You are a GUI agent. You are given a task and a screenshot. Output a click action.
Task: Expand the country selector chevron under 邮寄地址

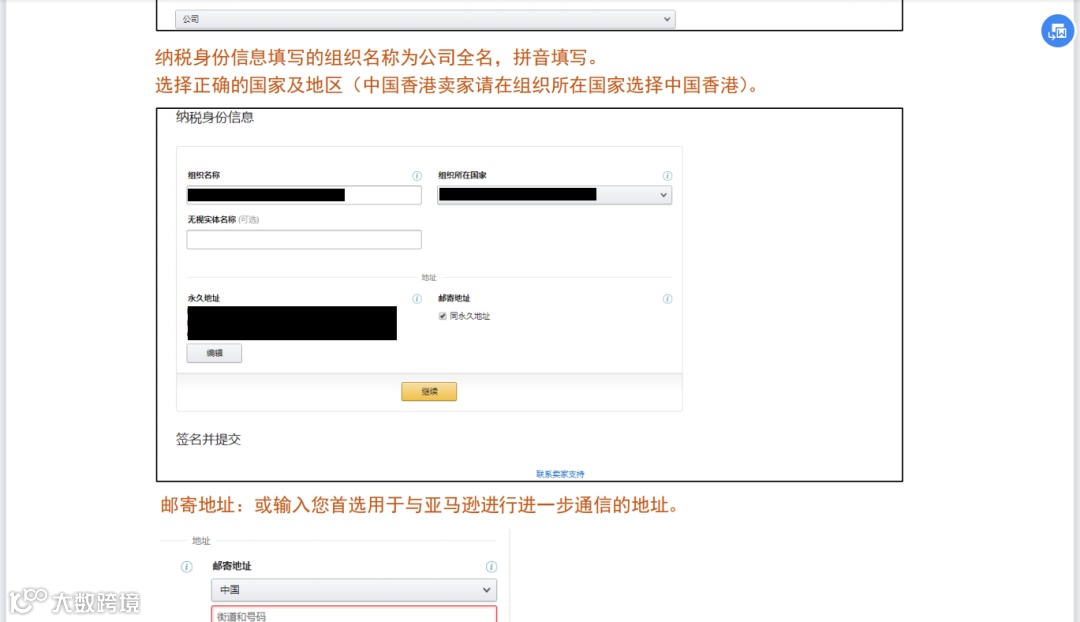click(489, 590)
